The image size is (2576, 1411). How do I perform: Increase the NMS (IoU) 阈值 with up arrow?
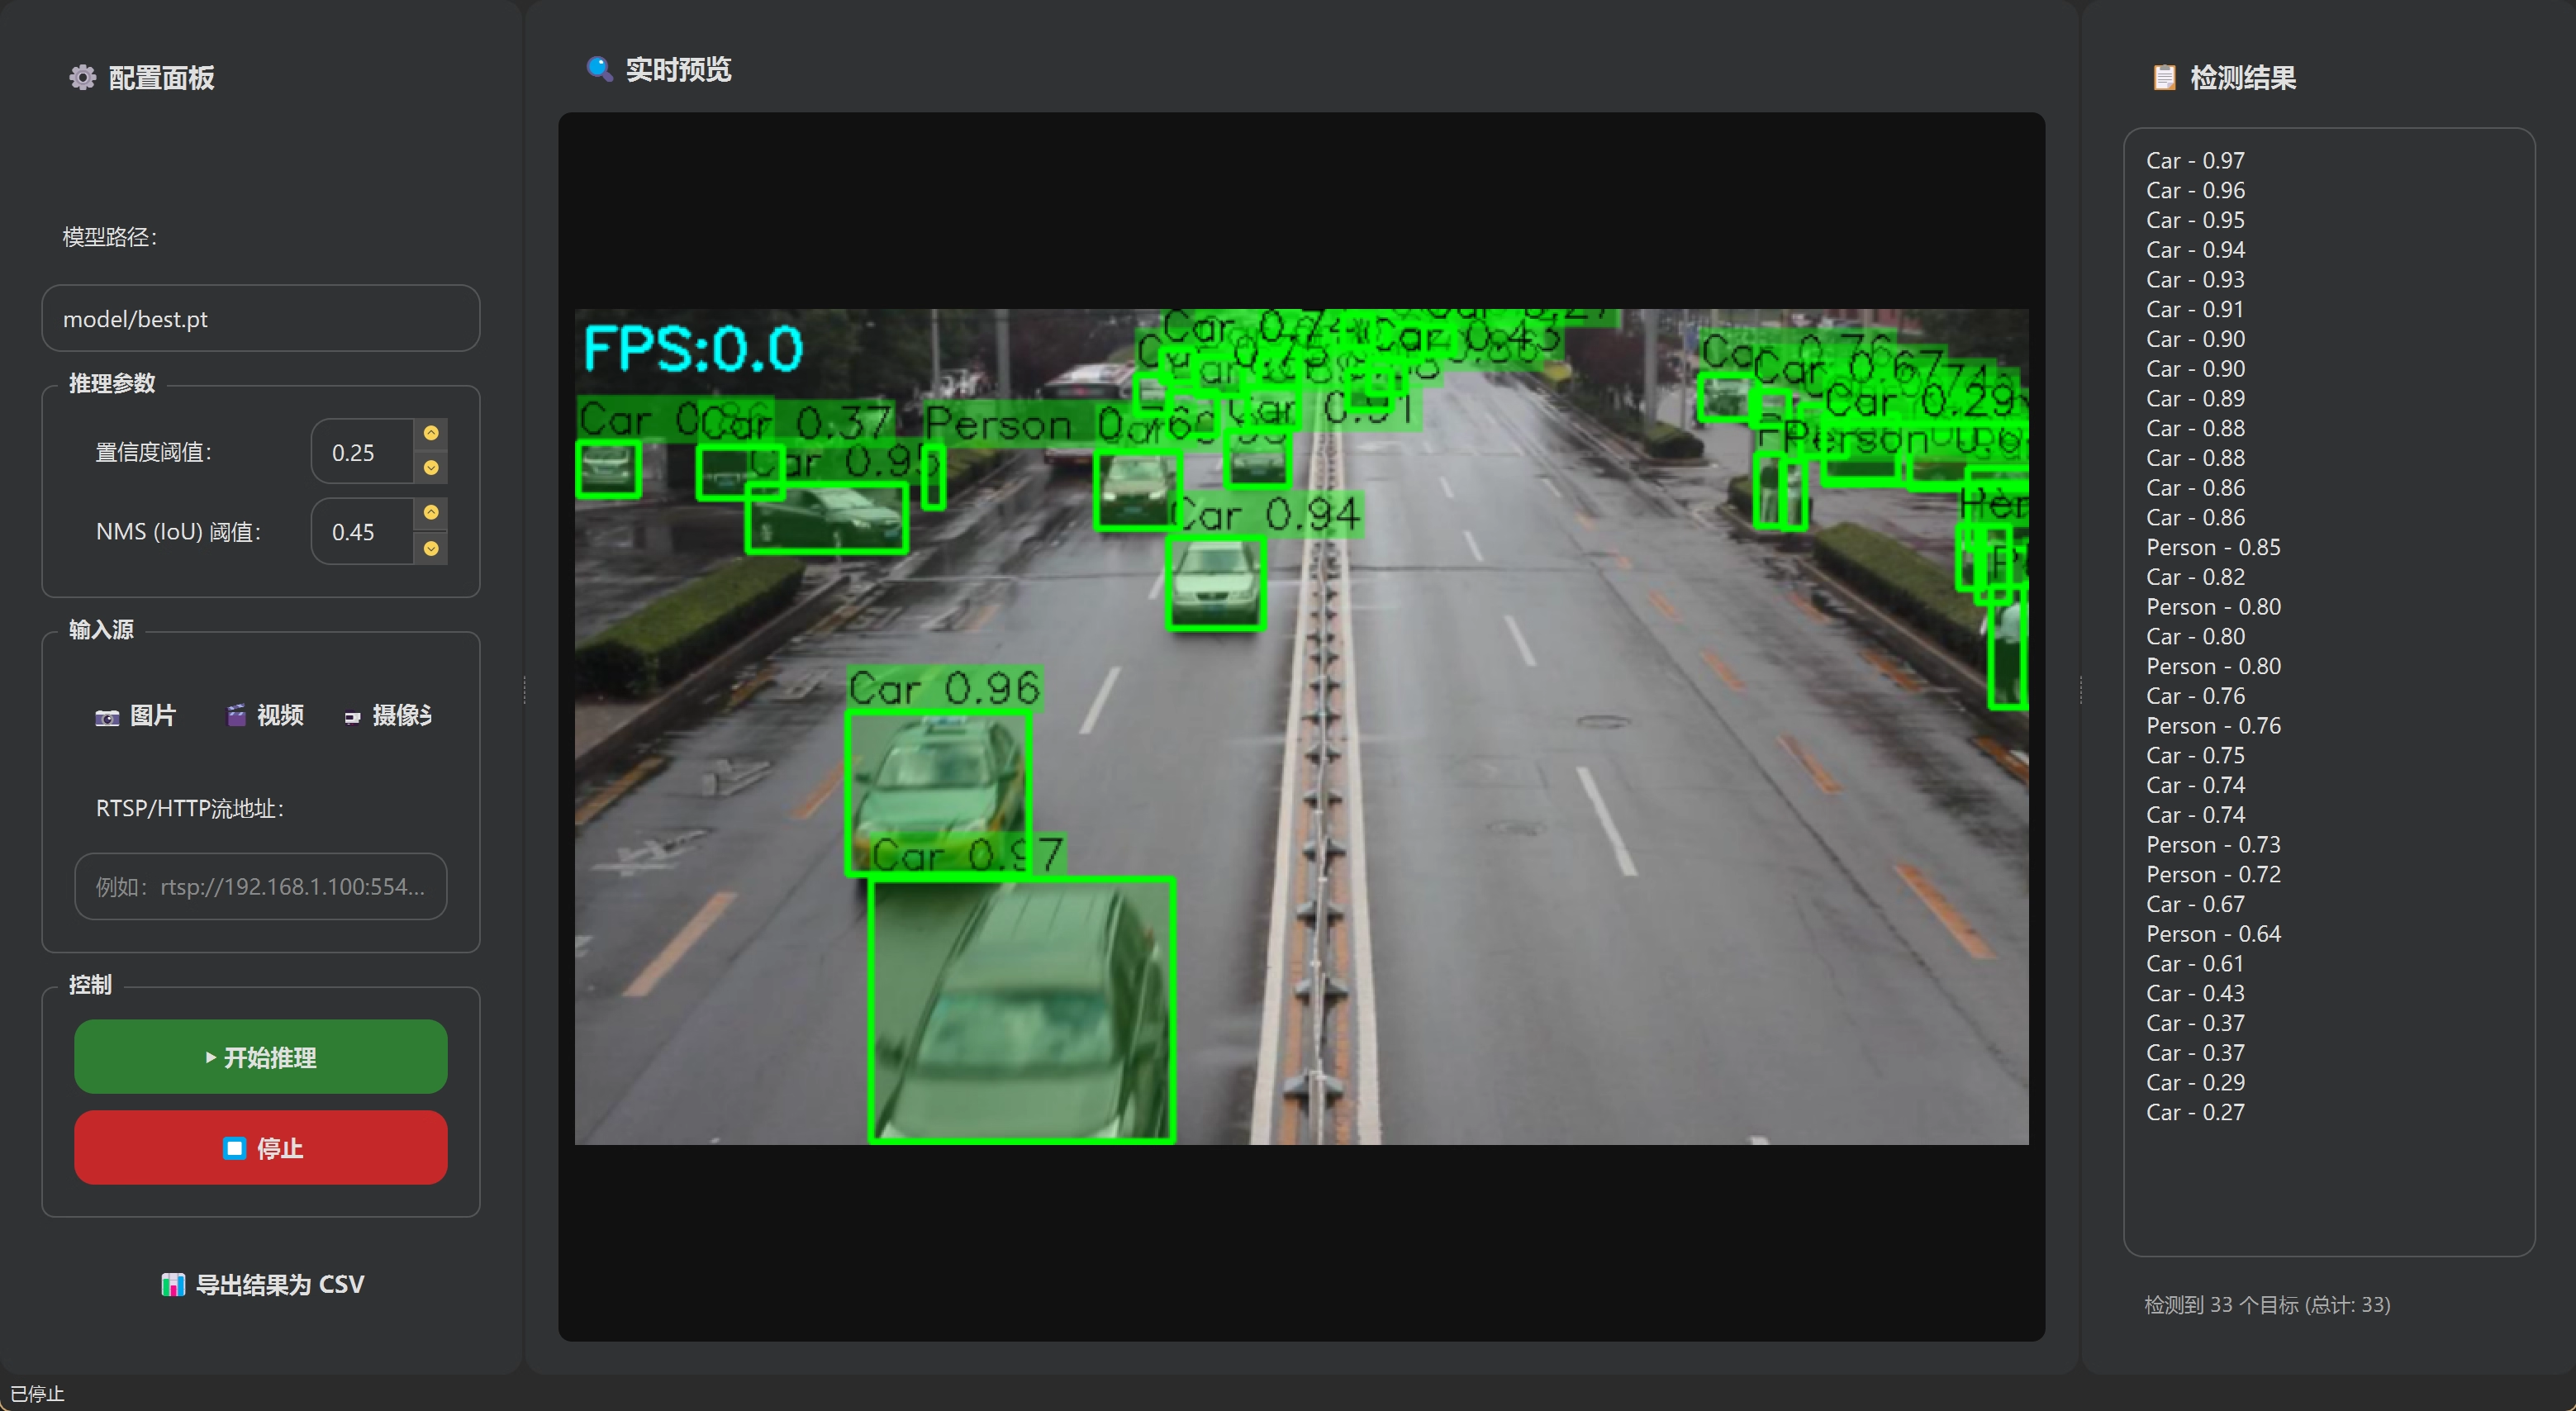point(431,513)
